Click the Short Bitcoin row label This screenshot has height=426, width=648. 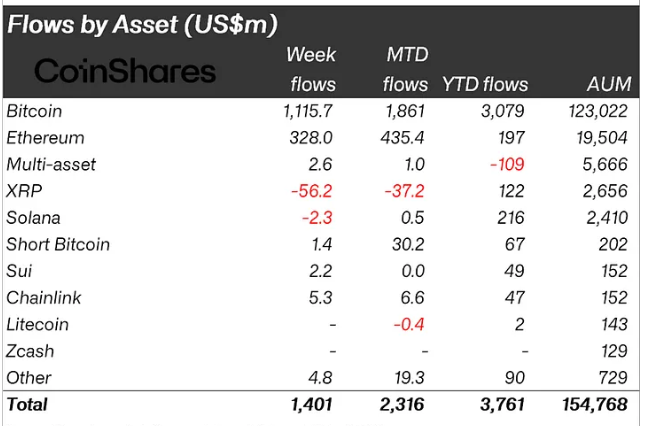[58, 244]
